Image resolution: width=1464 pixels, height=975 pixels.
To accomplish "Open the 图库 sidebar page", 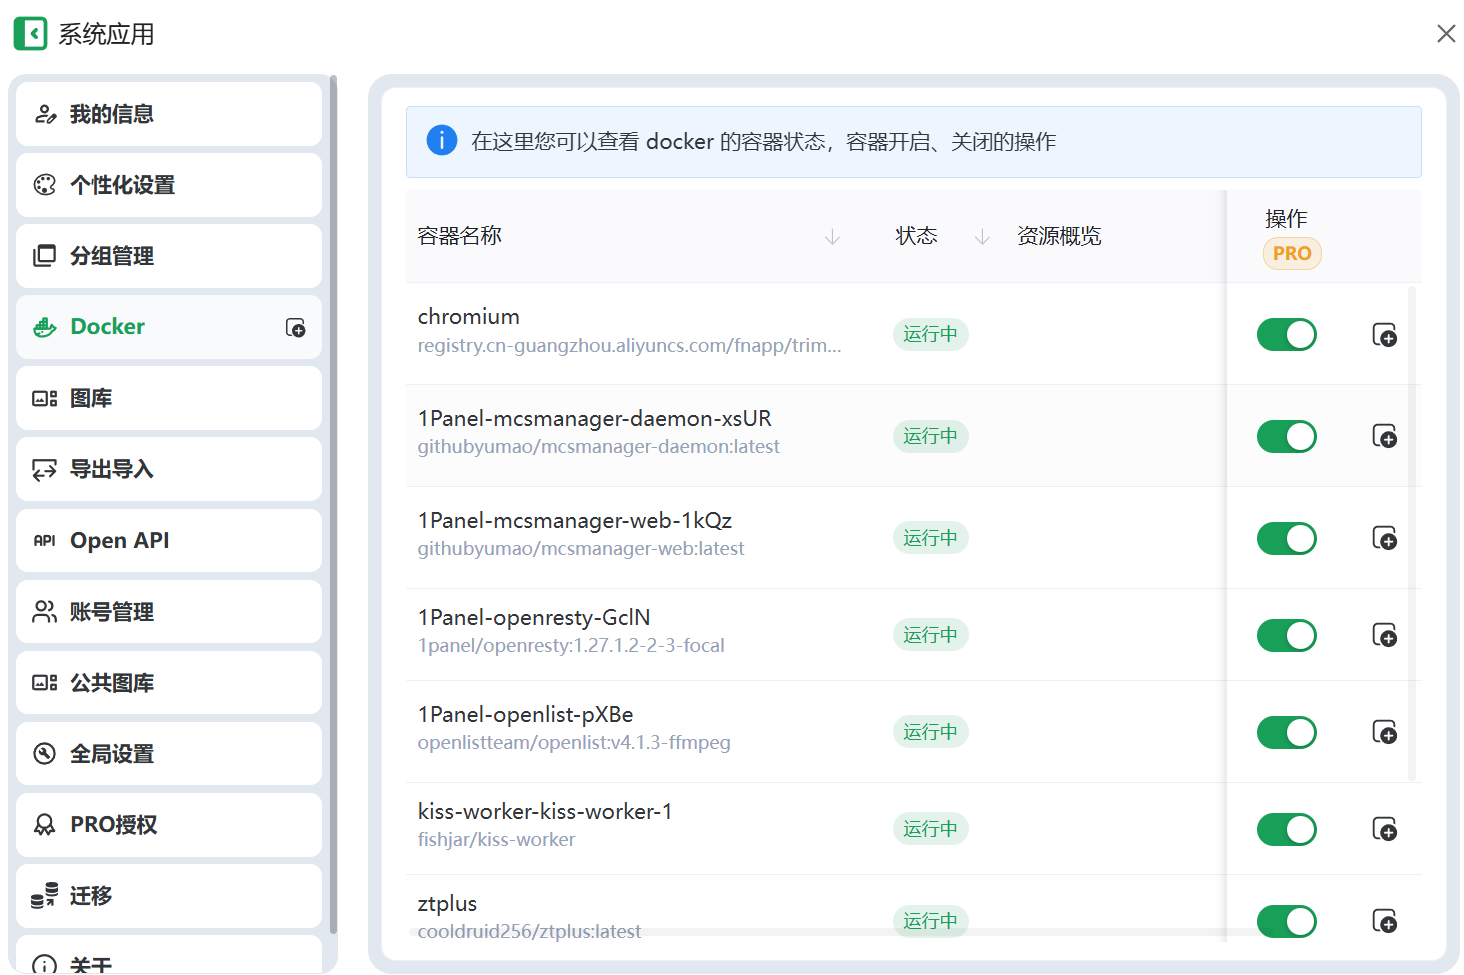I will coord(169,398).
